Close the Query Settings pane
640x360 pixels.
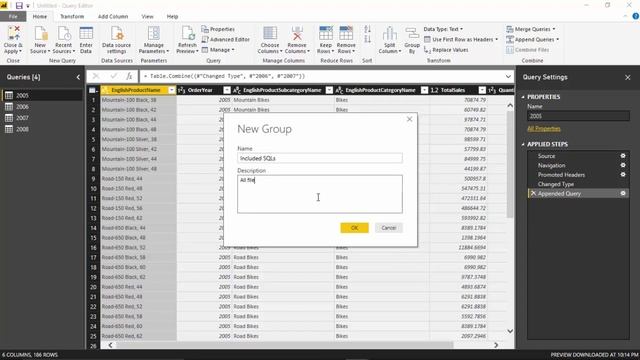click(627, 77)
